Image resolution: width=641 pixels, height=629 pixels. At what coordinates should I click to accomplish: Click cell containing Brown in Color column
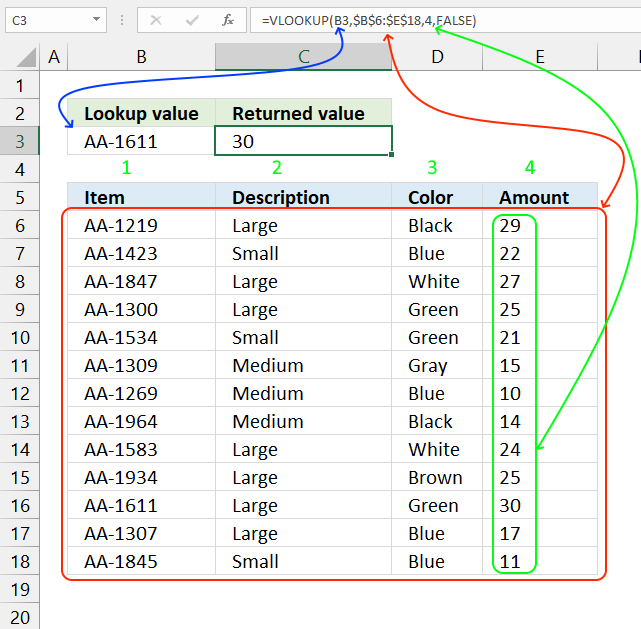(437, 477)
